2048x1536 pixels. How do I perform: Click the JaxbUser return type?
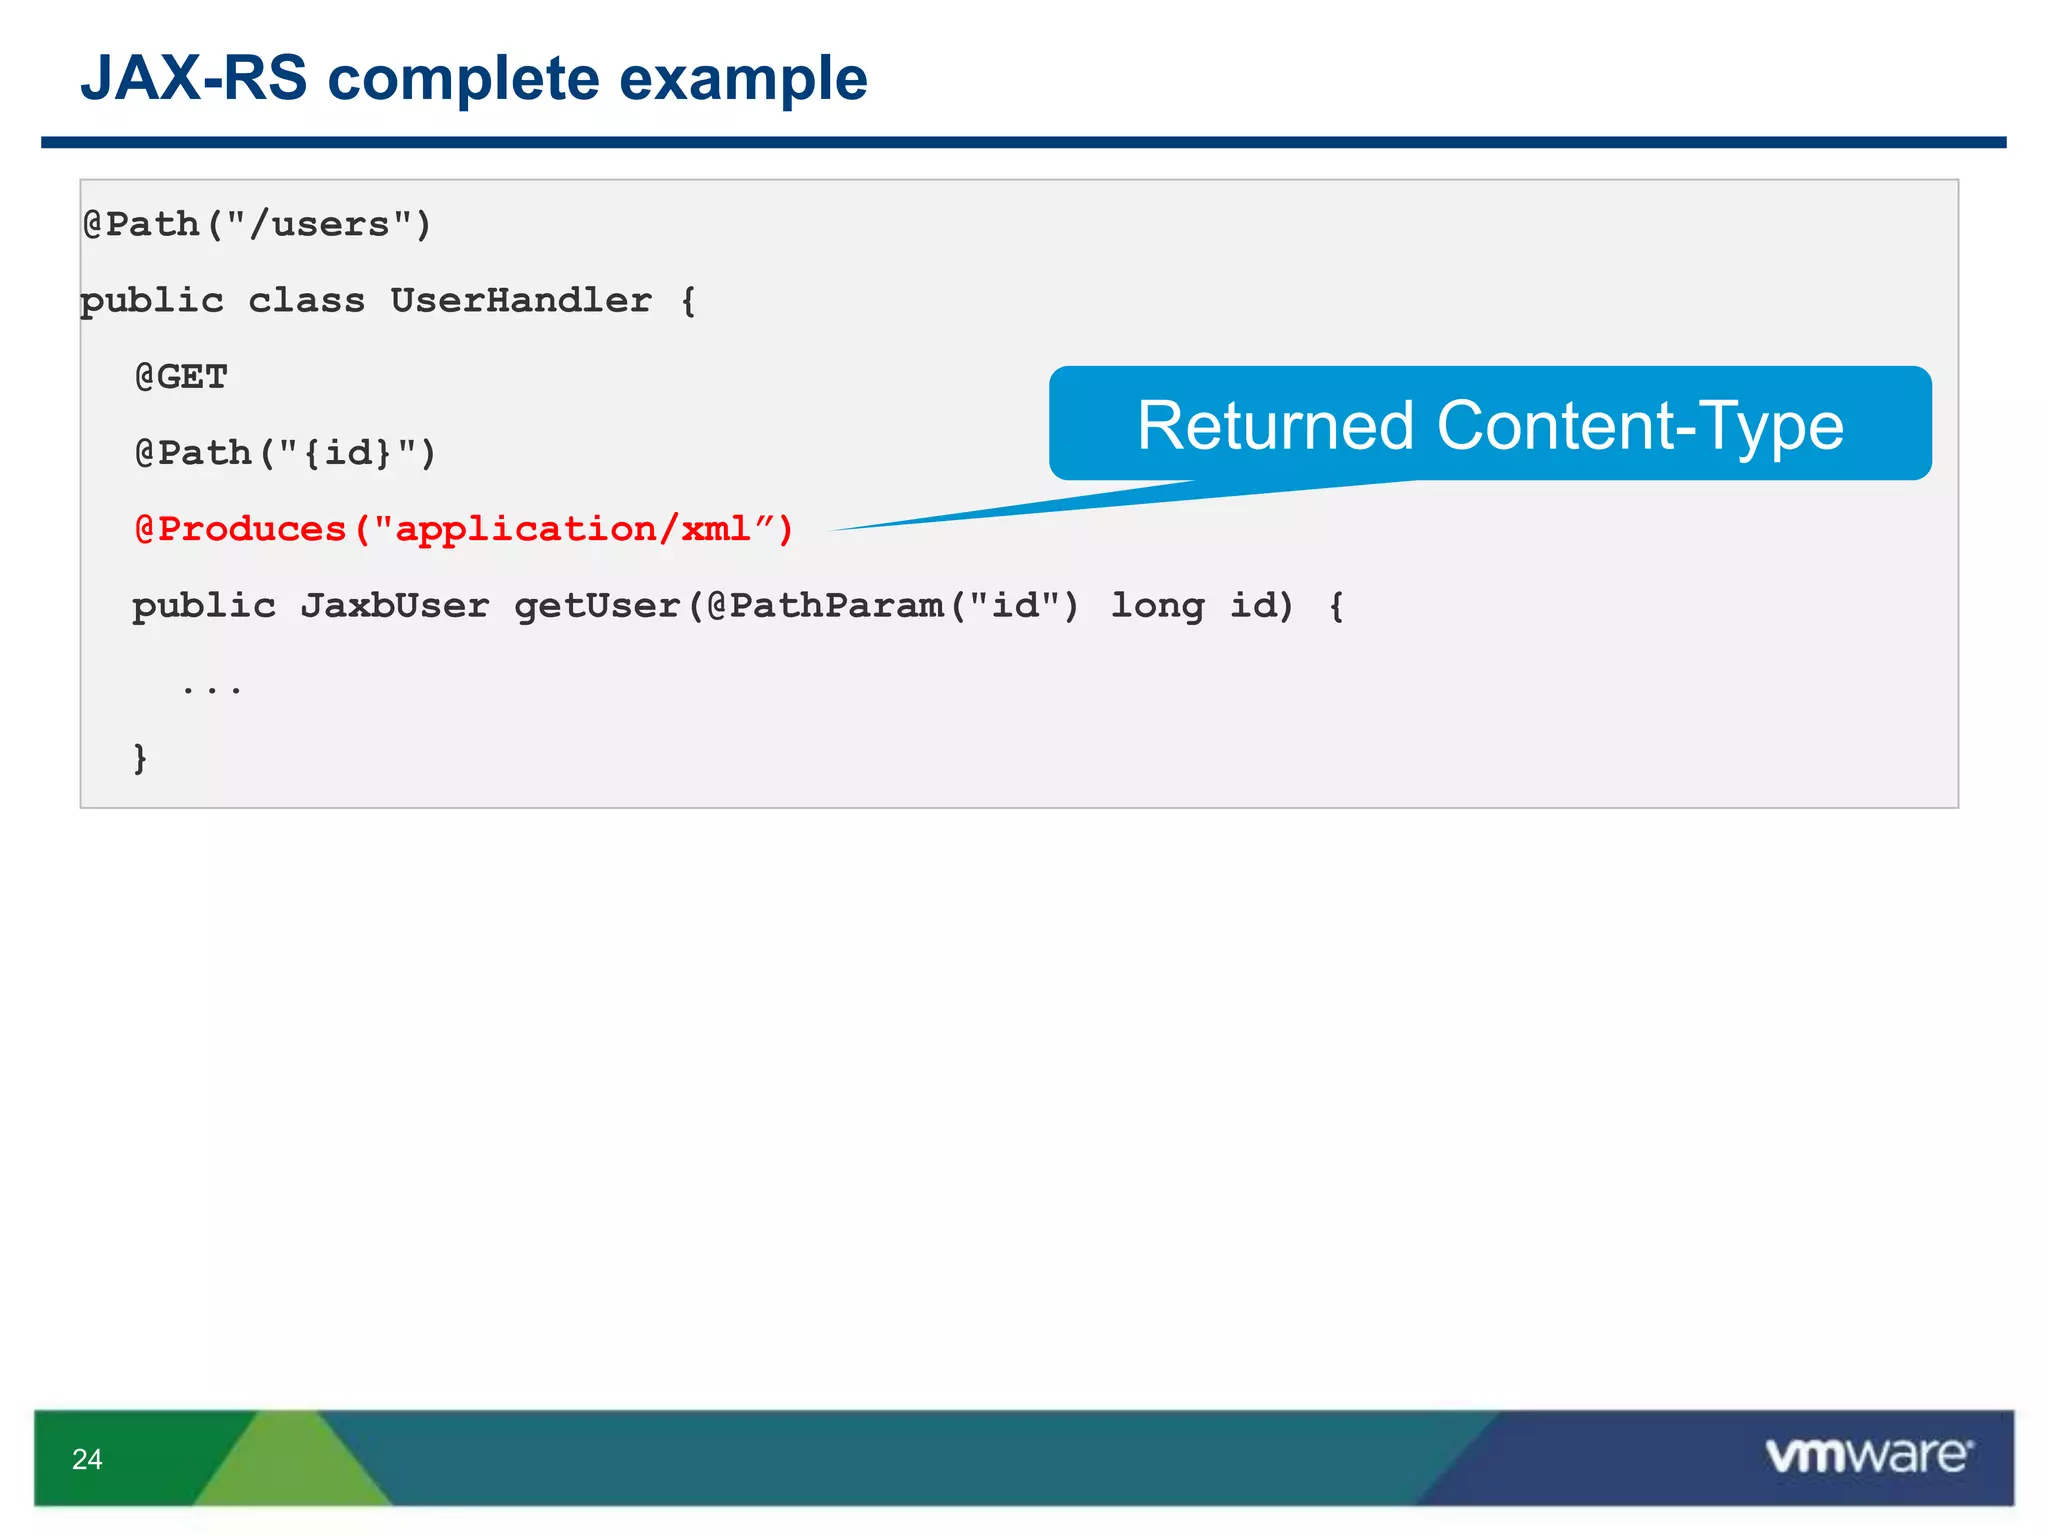(395, 606)
